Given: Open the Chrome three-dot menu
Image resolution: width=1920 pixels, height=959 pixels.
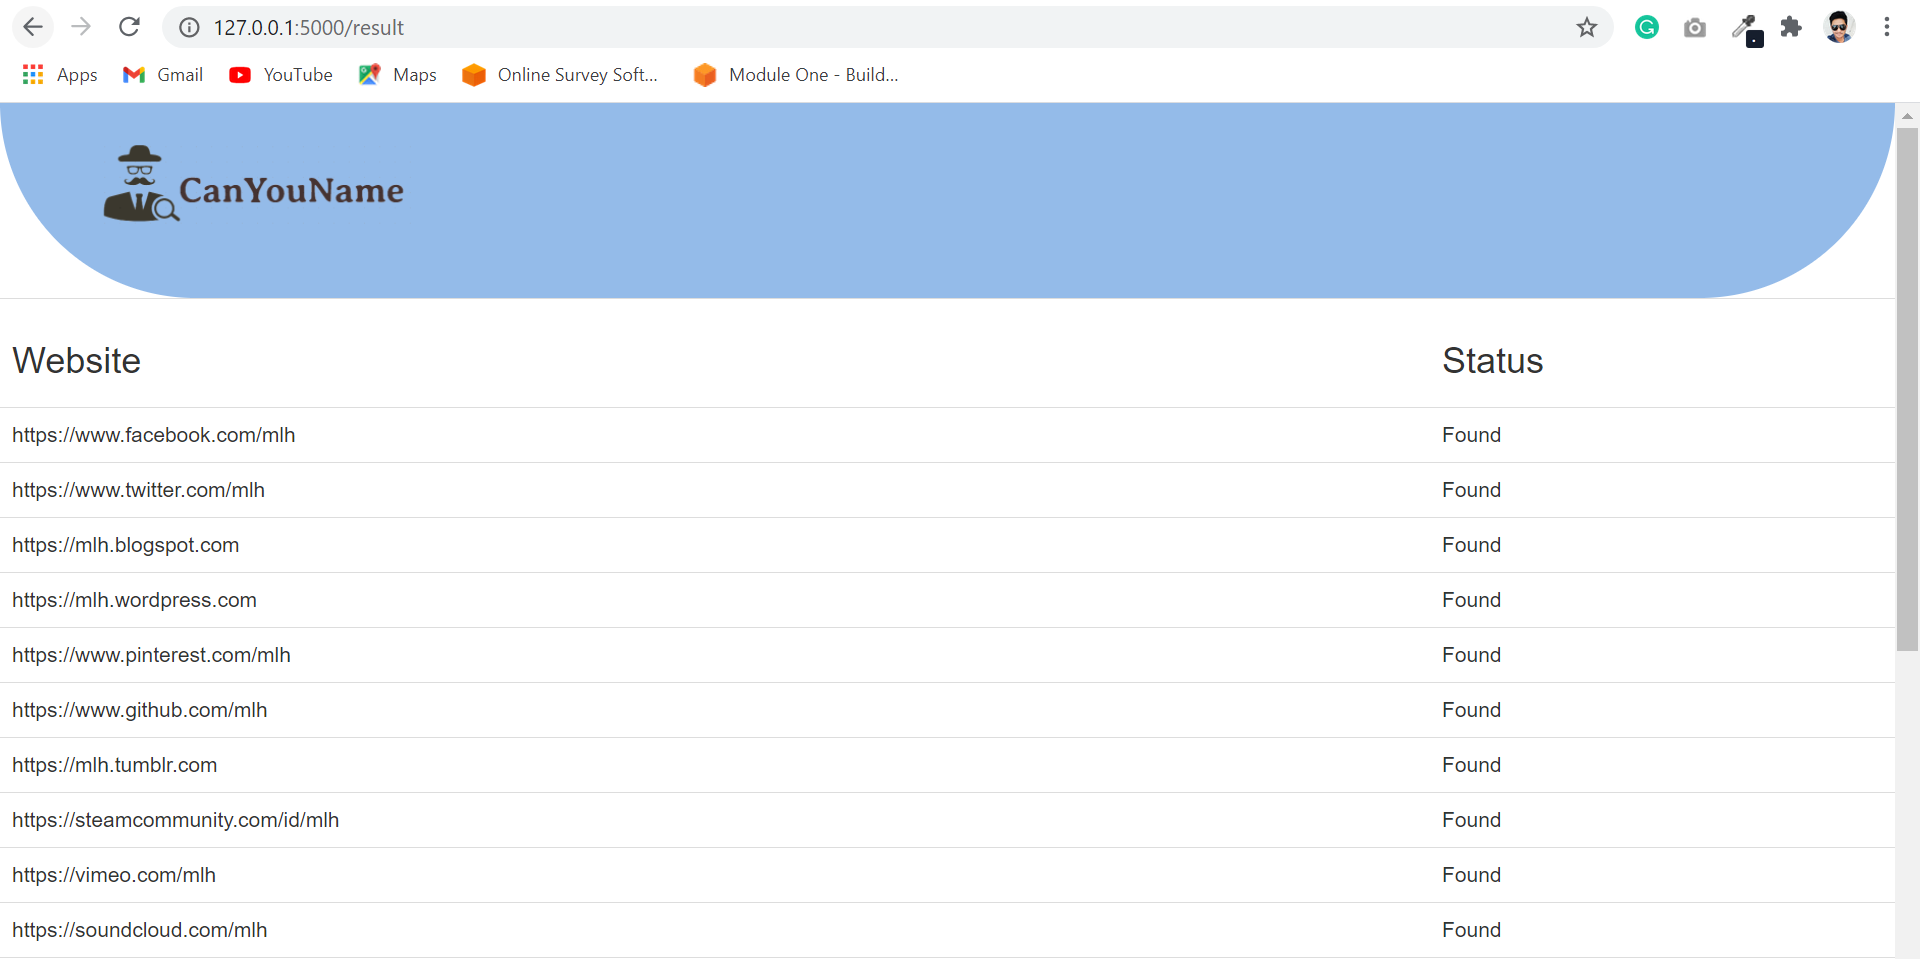Looking at the screenshot, I should click(1887, 27).
